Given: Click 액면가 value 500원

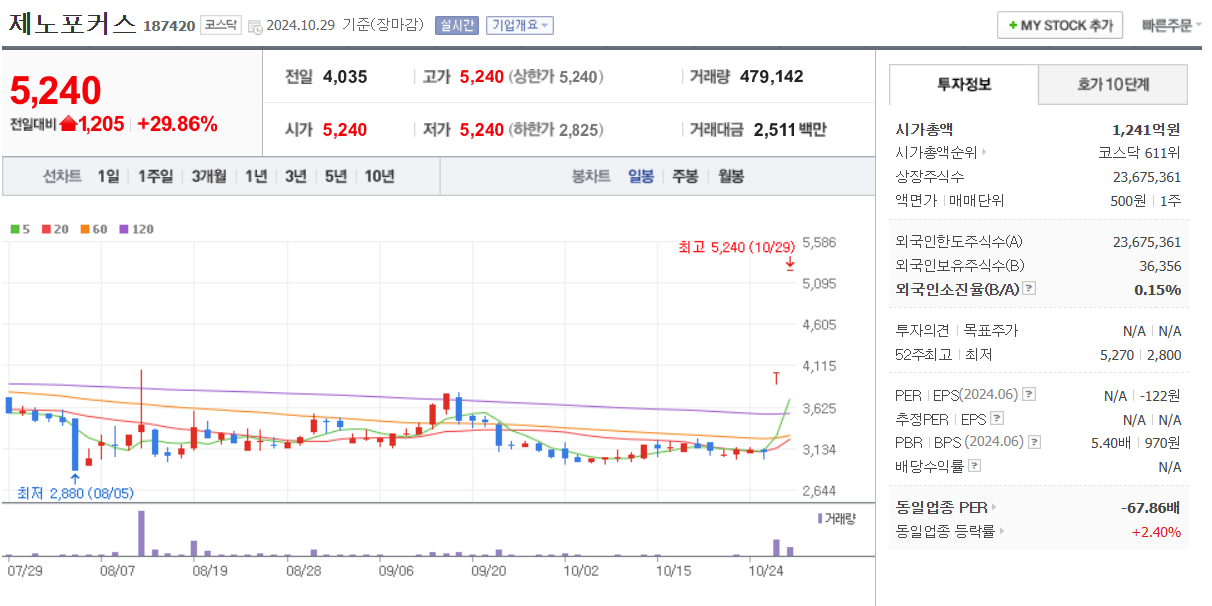Looking at the screenshot, I should 1126,201.
